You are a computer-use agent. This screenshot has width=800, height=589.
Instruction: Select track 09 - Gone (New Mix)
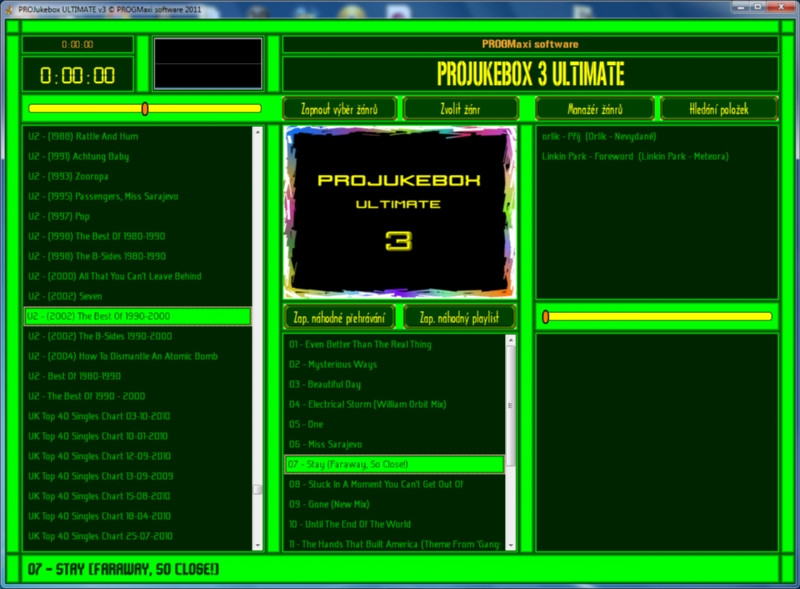[x=394, y=504]
